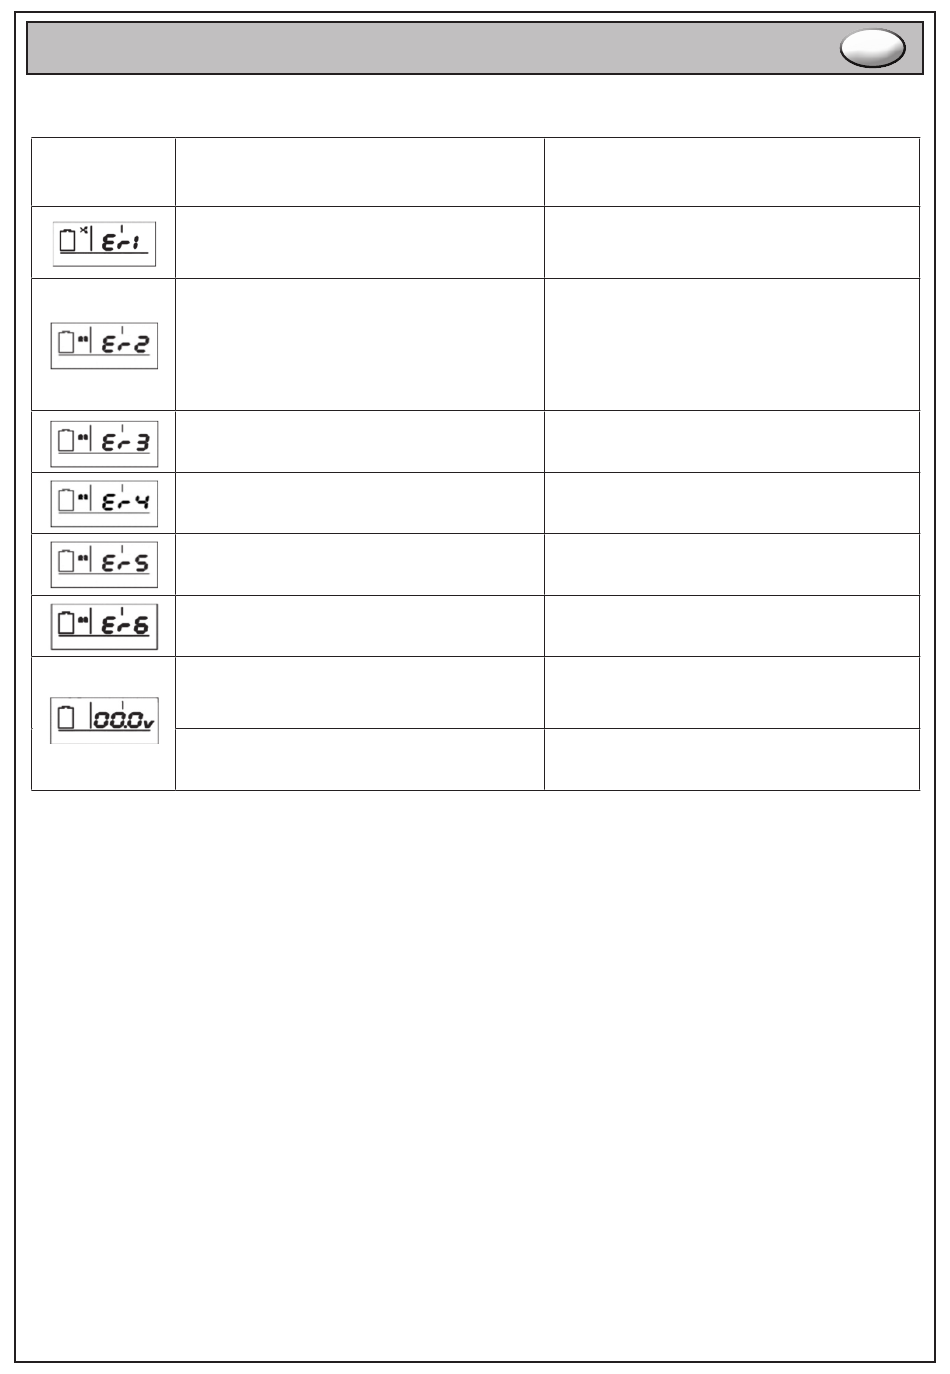Select upper middle cell beside 00.0v display

tap(360, 692)
